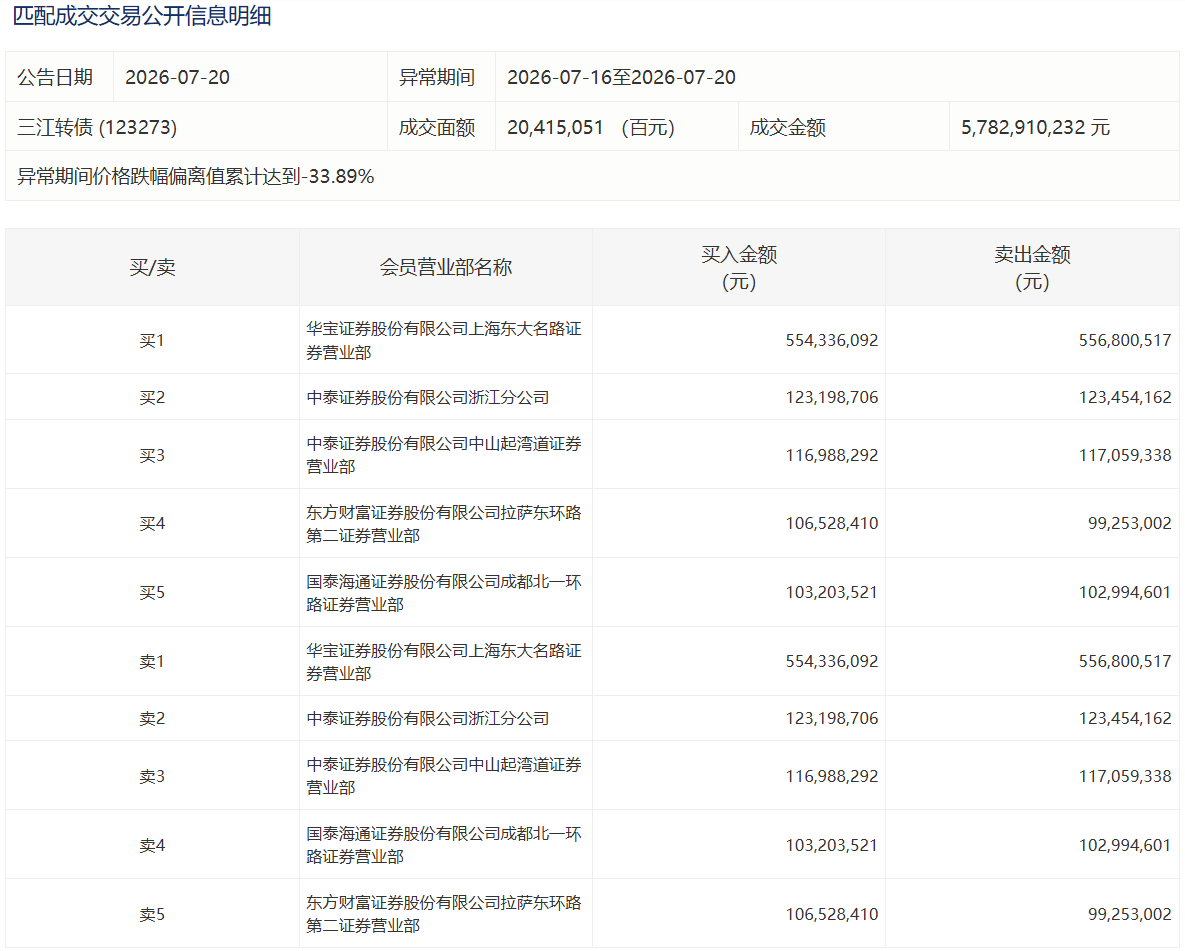Click 华宝证券 branch name in 买1 row
Image resolution: width=1185 pixels, height=951 pixels.
pyautogui.click(x=444, y=341)
